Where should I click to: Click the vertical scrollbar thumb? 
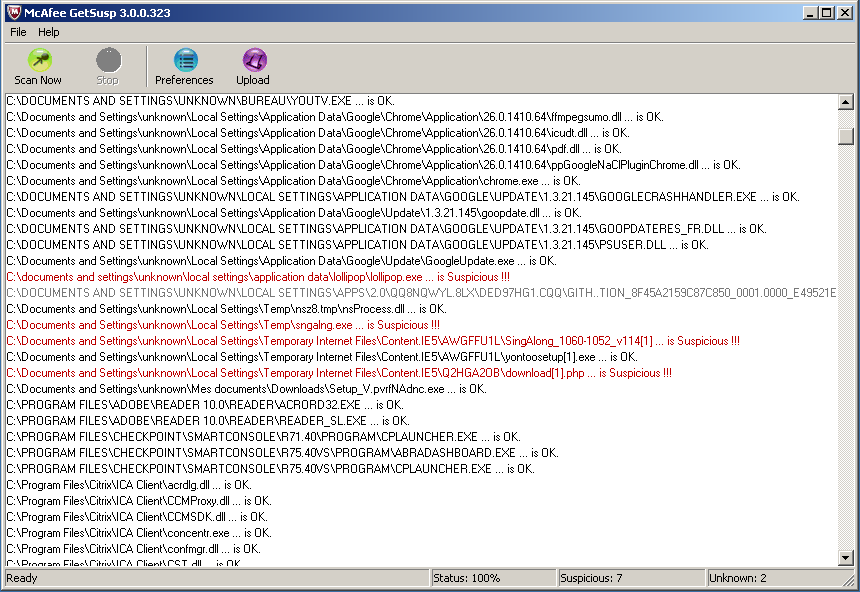point(845,136)
